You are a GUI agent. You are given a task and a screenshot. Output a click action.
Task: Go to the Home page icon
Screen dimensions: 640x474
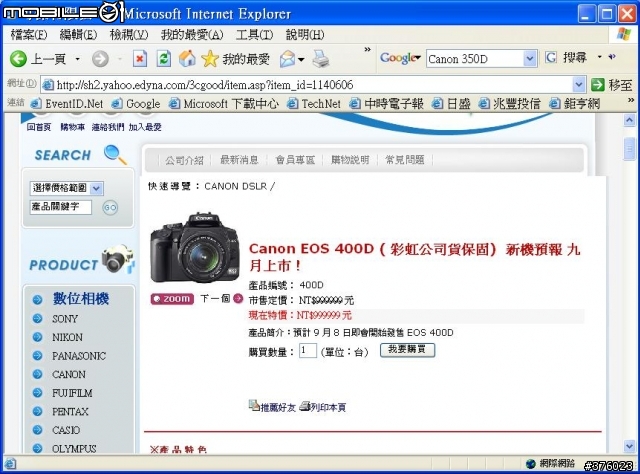click(187, 59)
